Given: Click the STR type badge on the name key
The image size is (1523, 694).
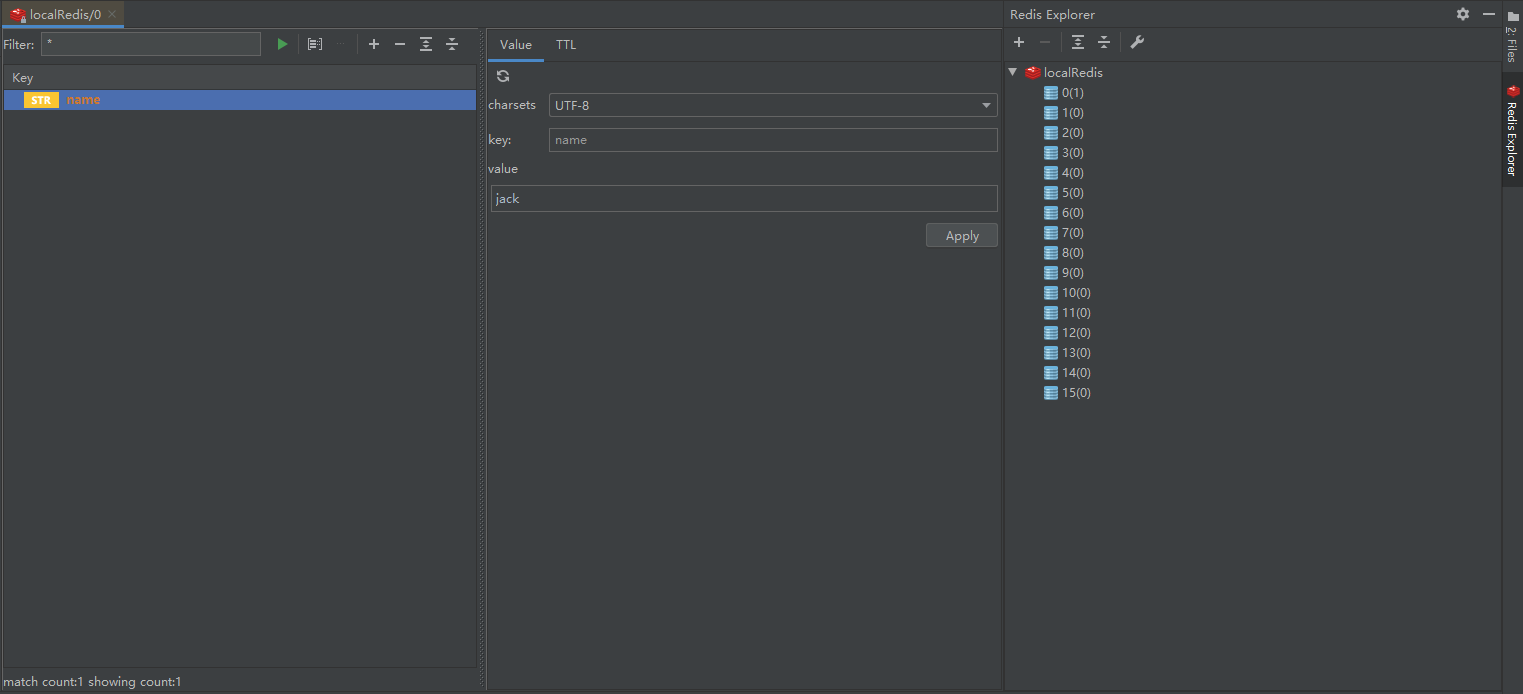Looking at the screenshot, I should 41,100.
